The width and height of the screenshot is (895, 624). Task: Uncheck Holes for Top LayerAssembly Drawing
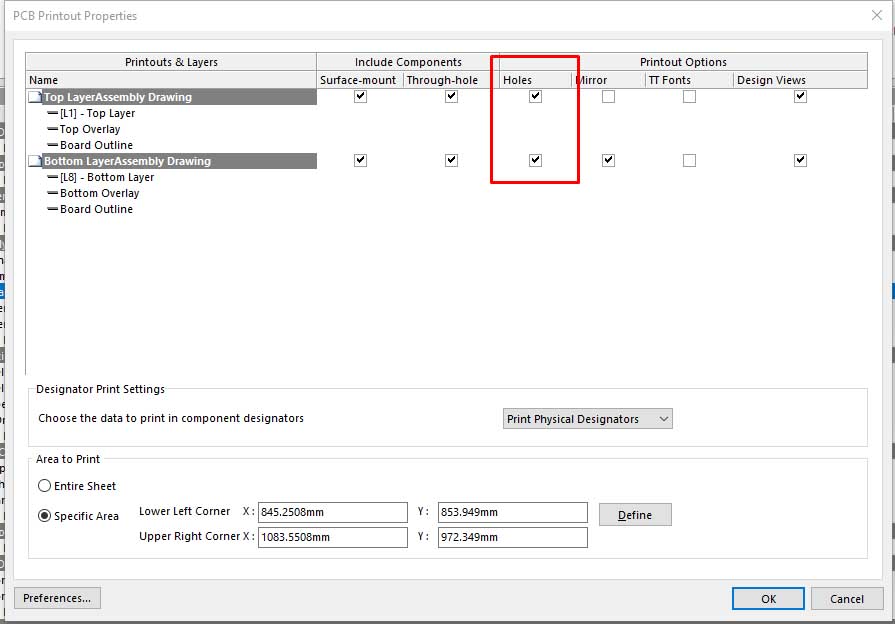pyautogui.click(x=535, y=97)
